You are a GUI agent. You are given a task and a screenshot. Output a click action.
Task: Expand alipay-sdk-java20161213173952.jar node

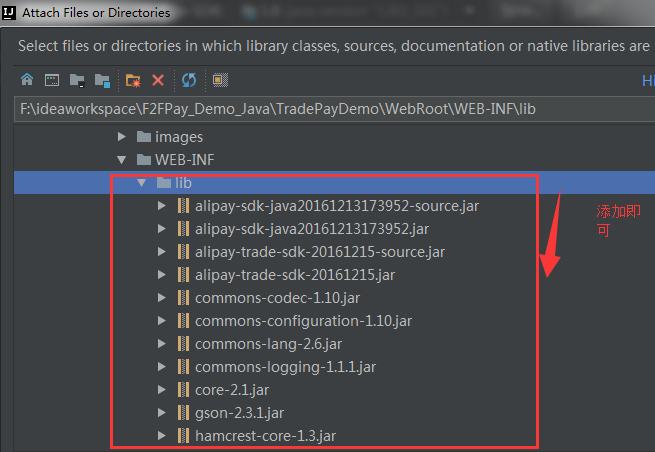(x=162, y=229)
